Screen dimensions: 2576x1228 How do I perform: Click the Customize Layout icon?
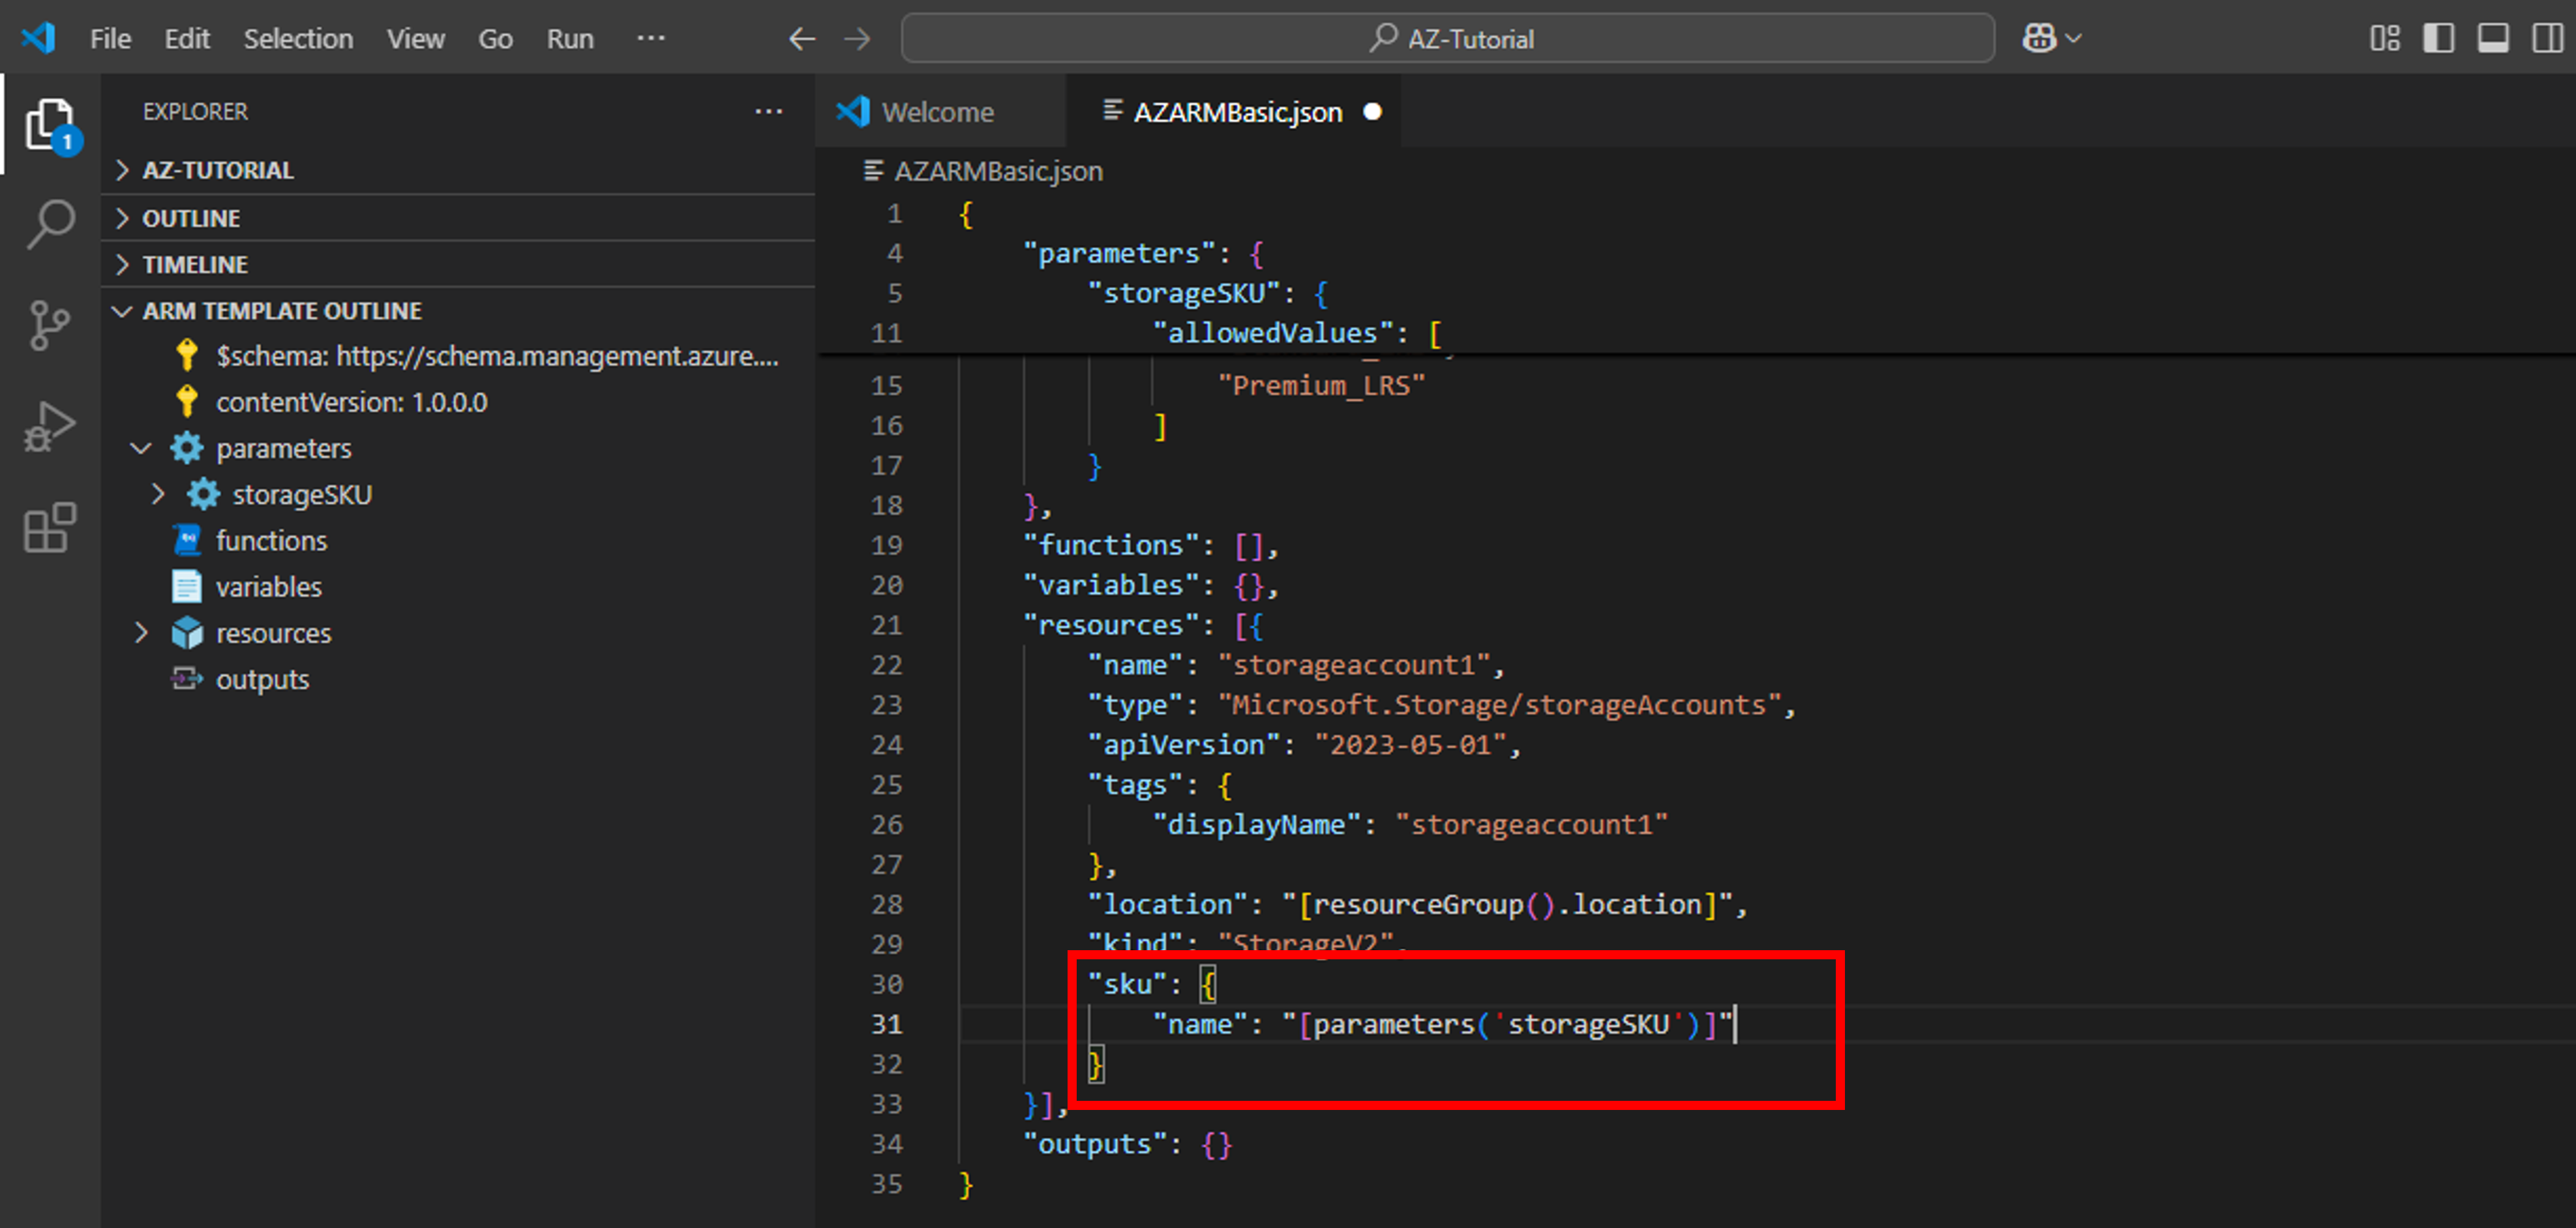[x=2384, y=38]
